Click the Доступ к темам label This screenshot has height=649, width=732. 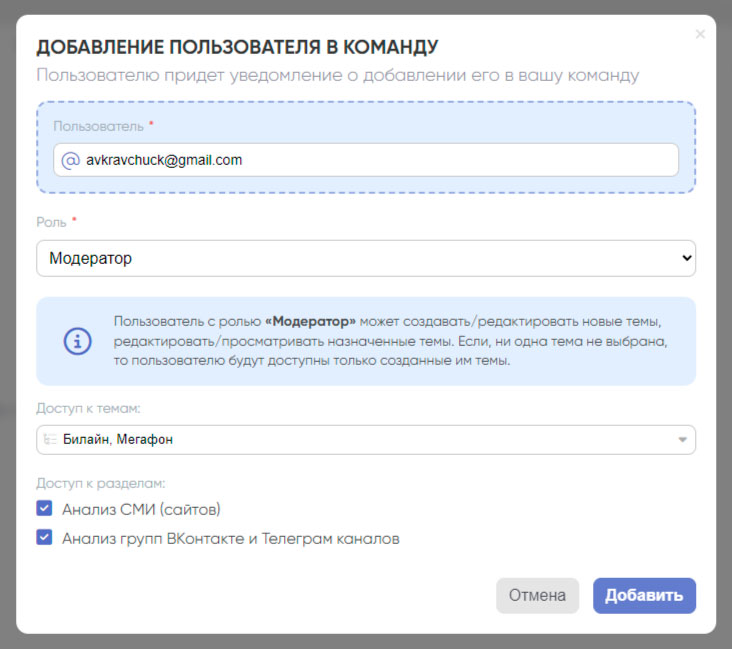tap(88, 408)
